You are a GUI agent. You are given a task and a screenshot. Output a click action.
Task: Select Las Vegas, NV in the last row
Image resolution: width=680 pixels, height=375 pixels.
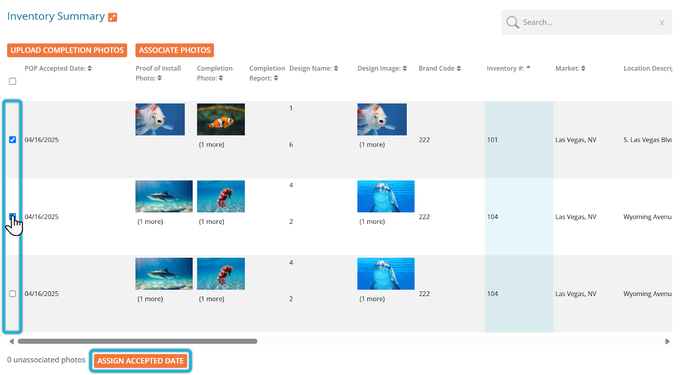576,294
